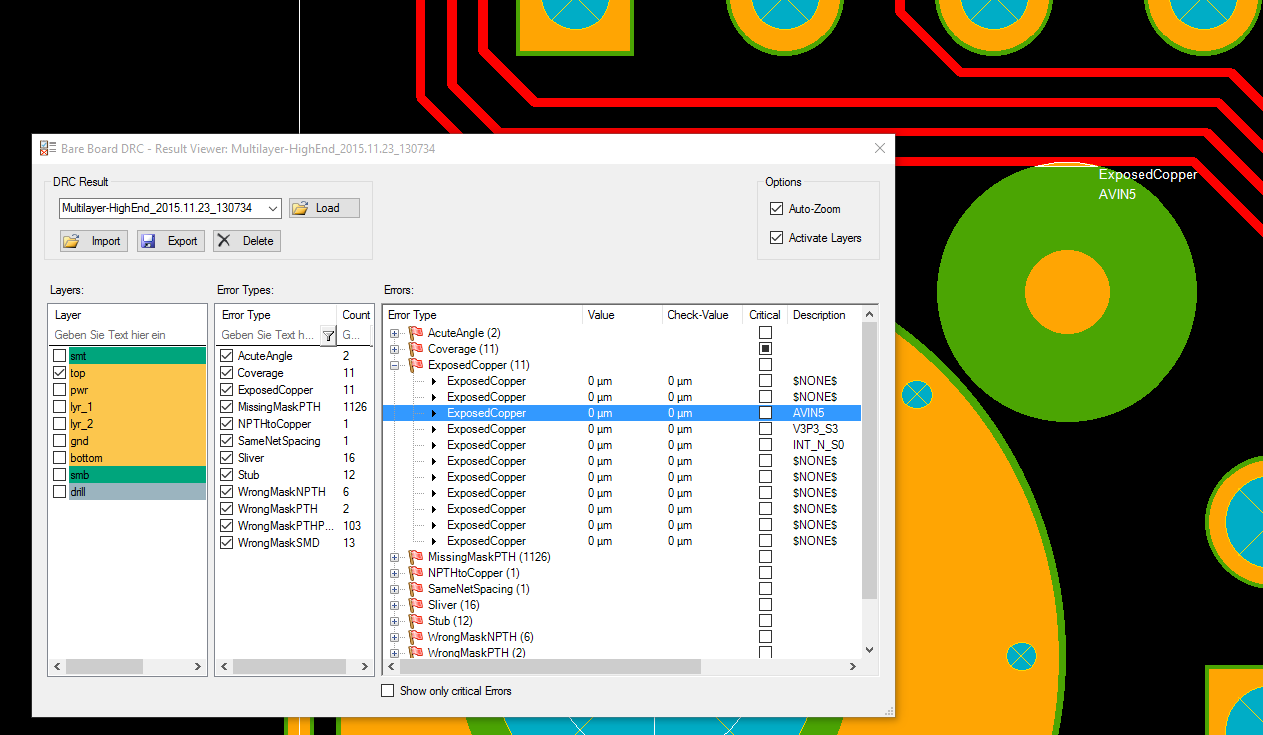The image size is (1263, 735).
Task: Select the ExposedCopper row described V3P3_S3
Action: pos(622,429)
